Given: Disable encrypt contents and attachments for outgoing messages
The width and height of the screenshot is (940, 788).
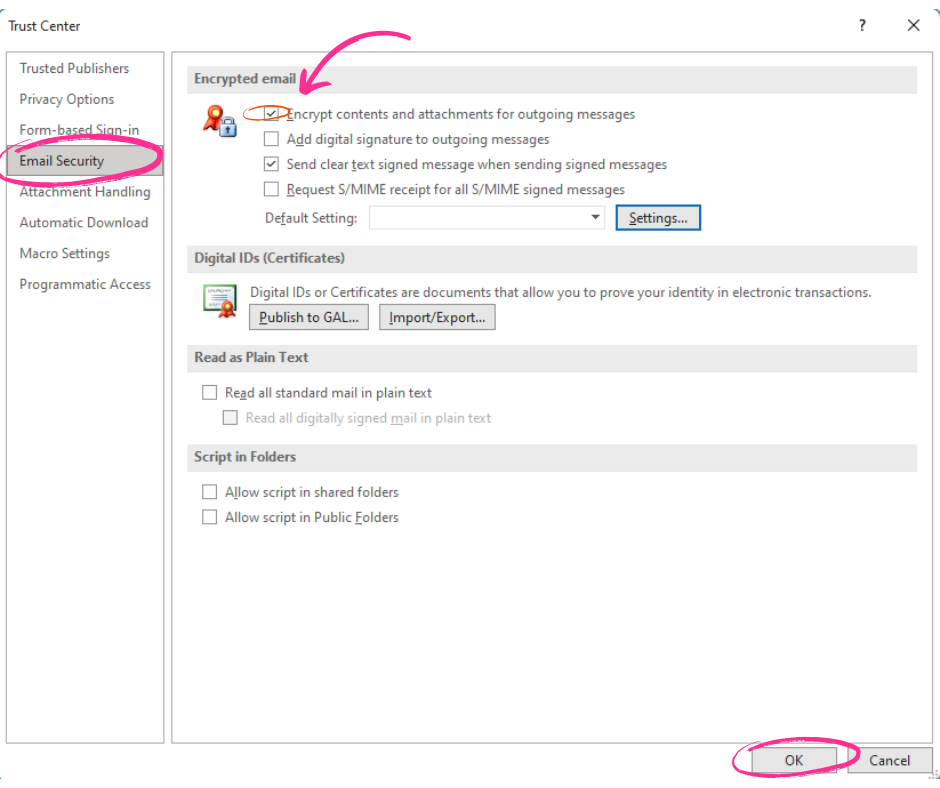Looking at the screenshot, I should click(x=270, y=113).
